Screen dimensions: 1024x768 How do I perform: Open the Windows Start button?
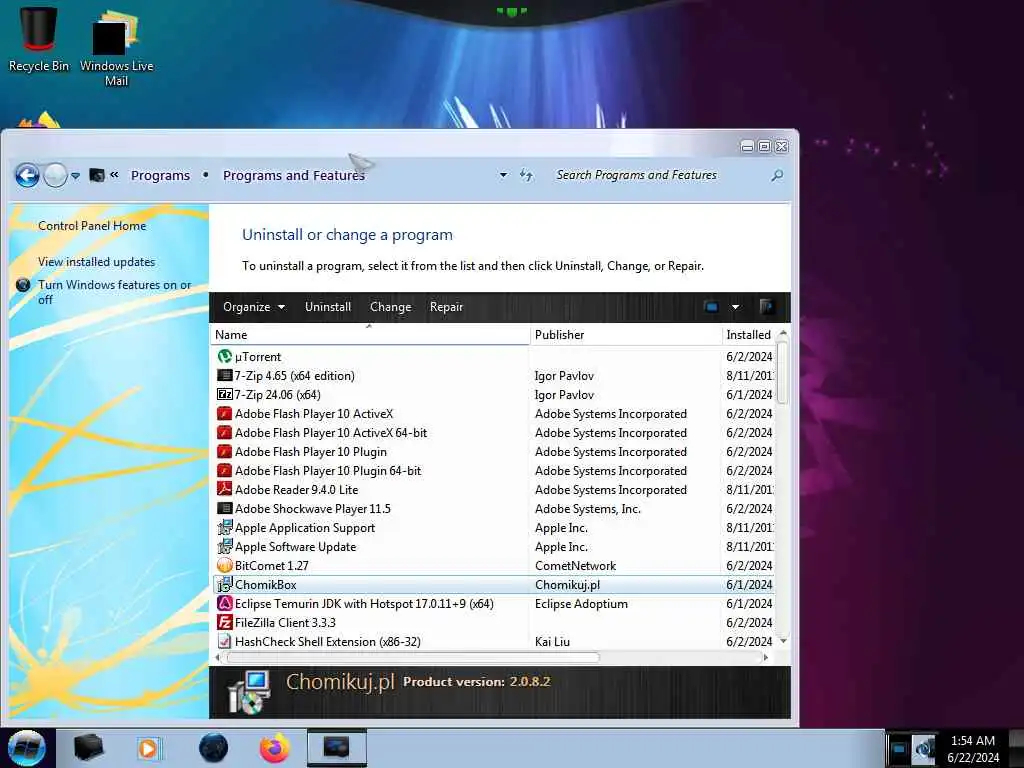click(x=26, y=748)
